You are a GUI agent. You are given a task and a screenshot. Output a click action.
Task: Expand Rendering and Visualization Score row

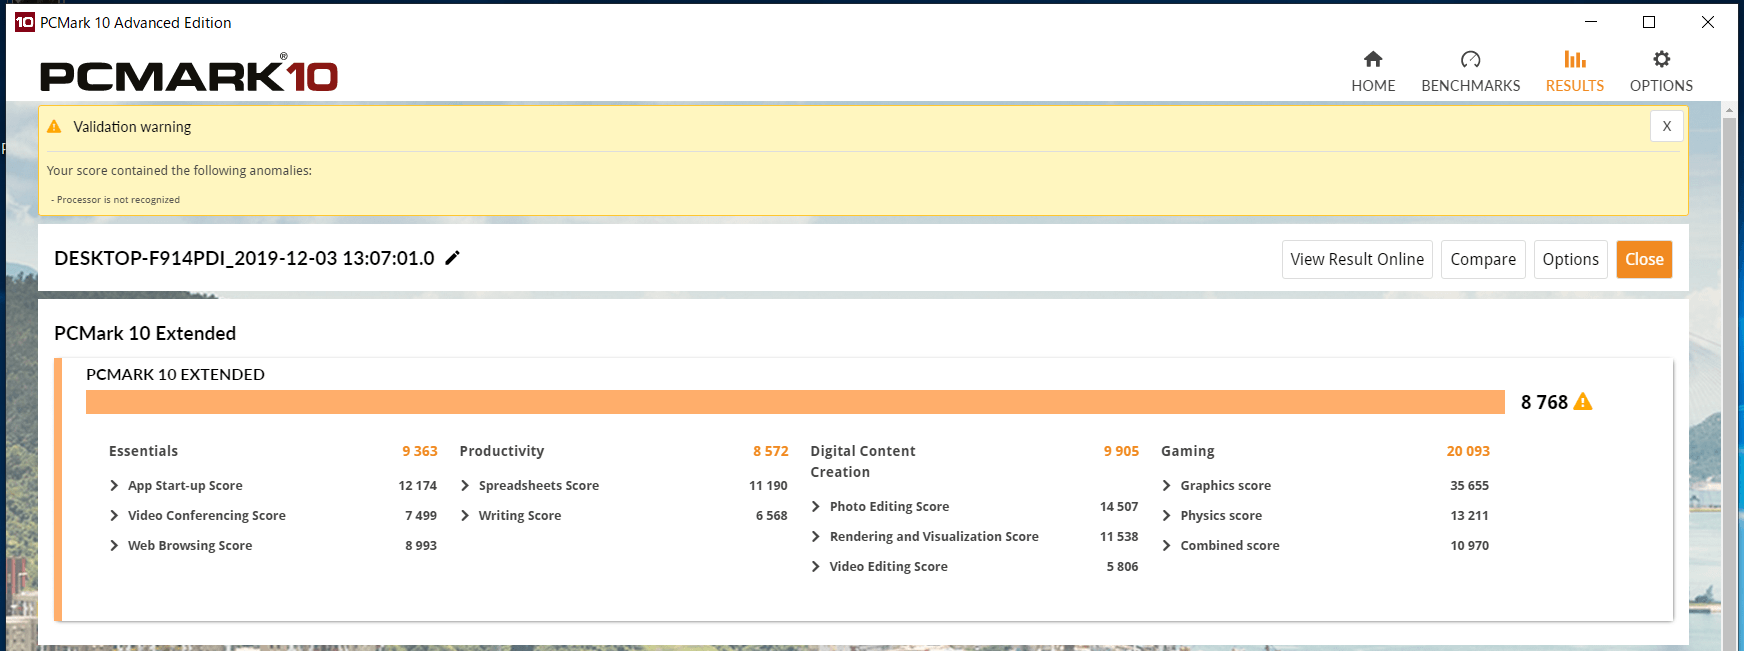pos(816,537)
